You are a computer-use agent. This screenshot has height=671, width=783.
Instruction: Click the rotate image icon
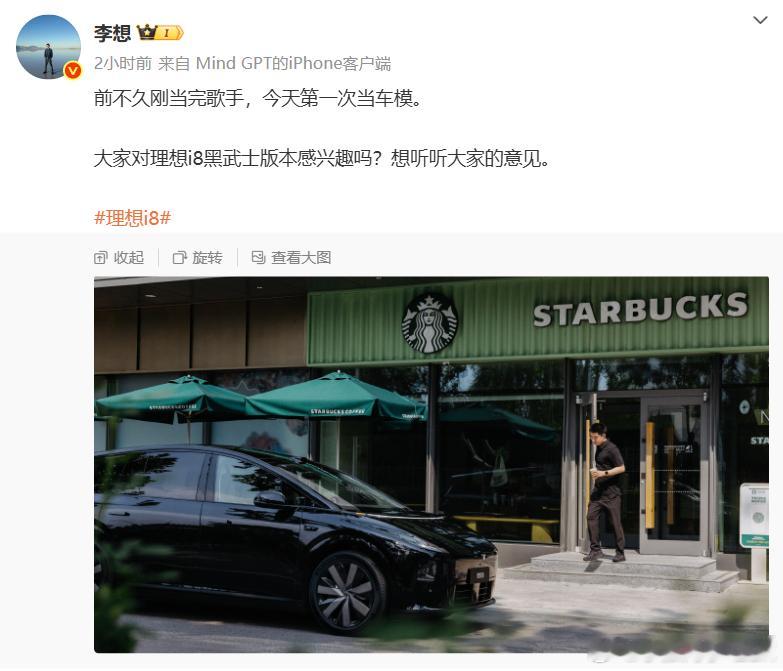click(x=179, y=258)
